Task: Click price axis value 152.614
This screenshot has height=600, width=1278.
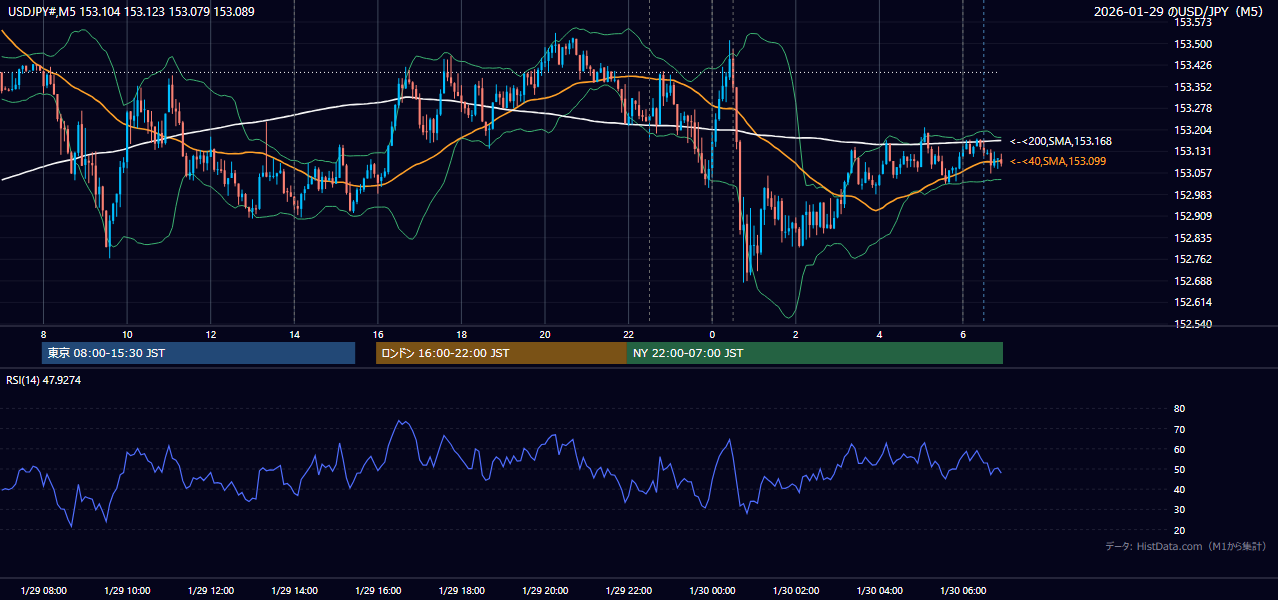Action: coord(1192,302)
